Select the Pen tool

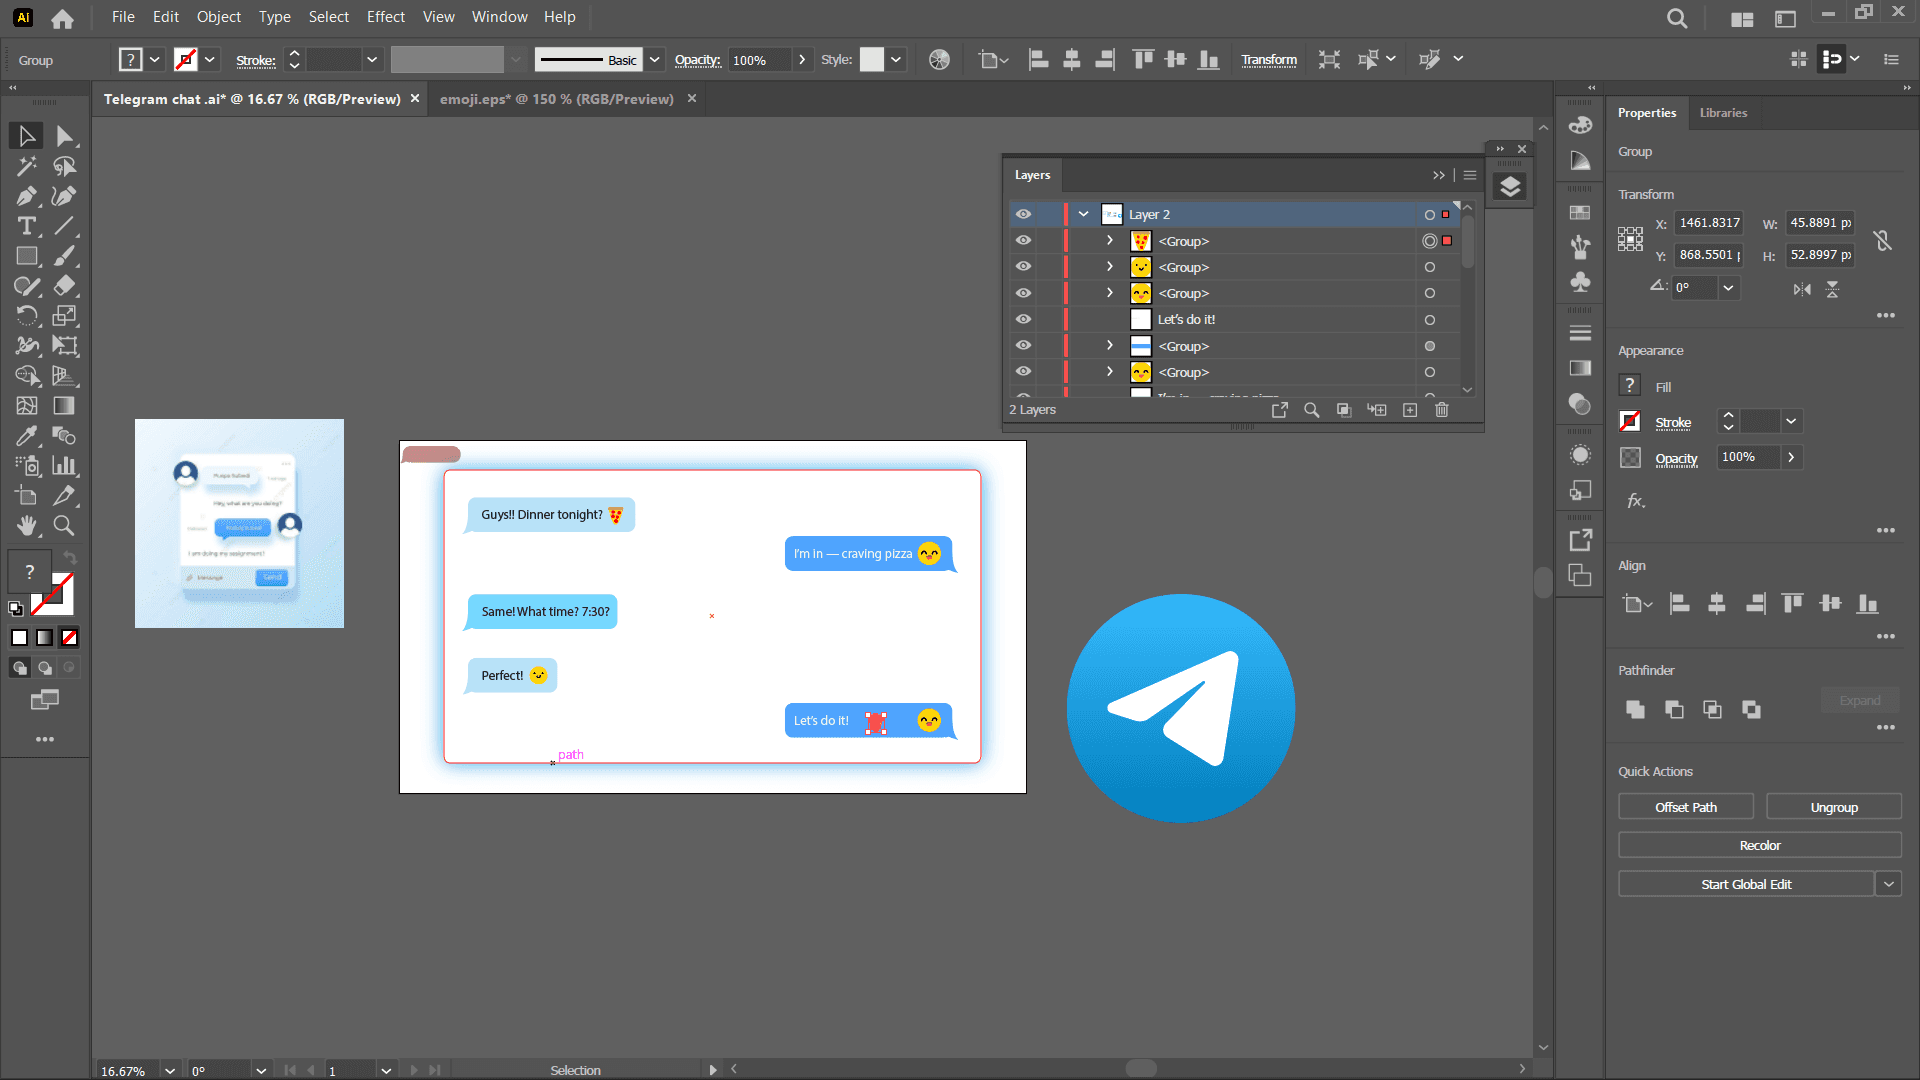coord(27,196)
